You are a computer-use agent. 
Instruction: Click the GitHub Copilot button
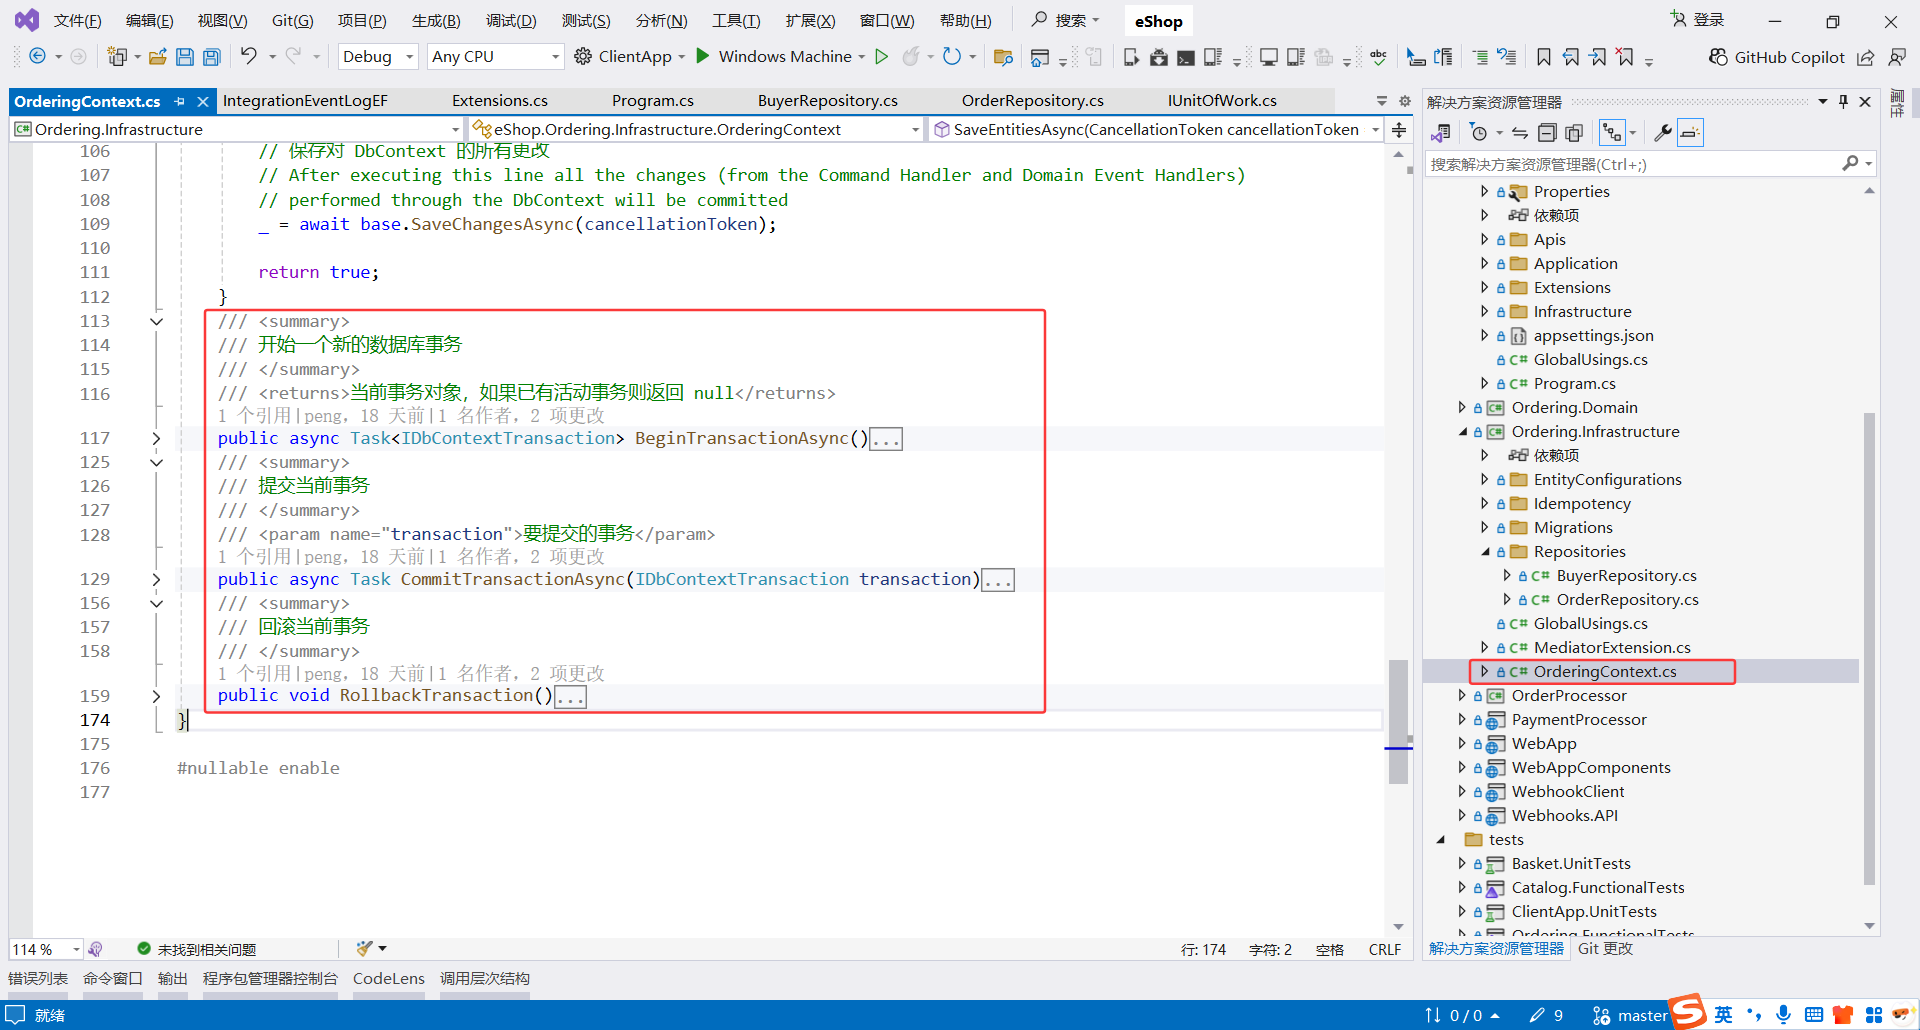click(x=1776, y=57)
